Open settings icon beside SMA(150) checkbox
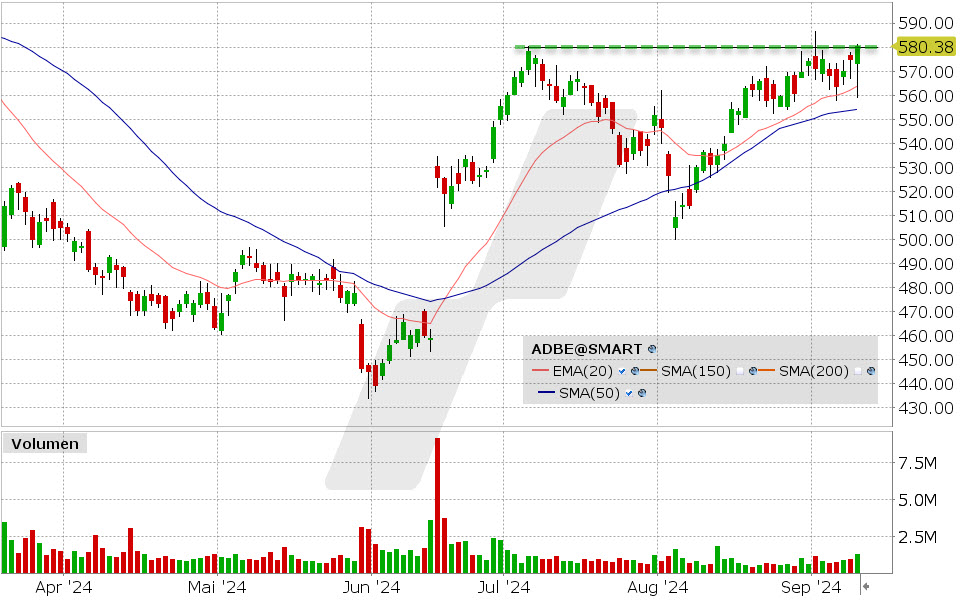The image size is (960, 600). click(753, 371)
